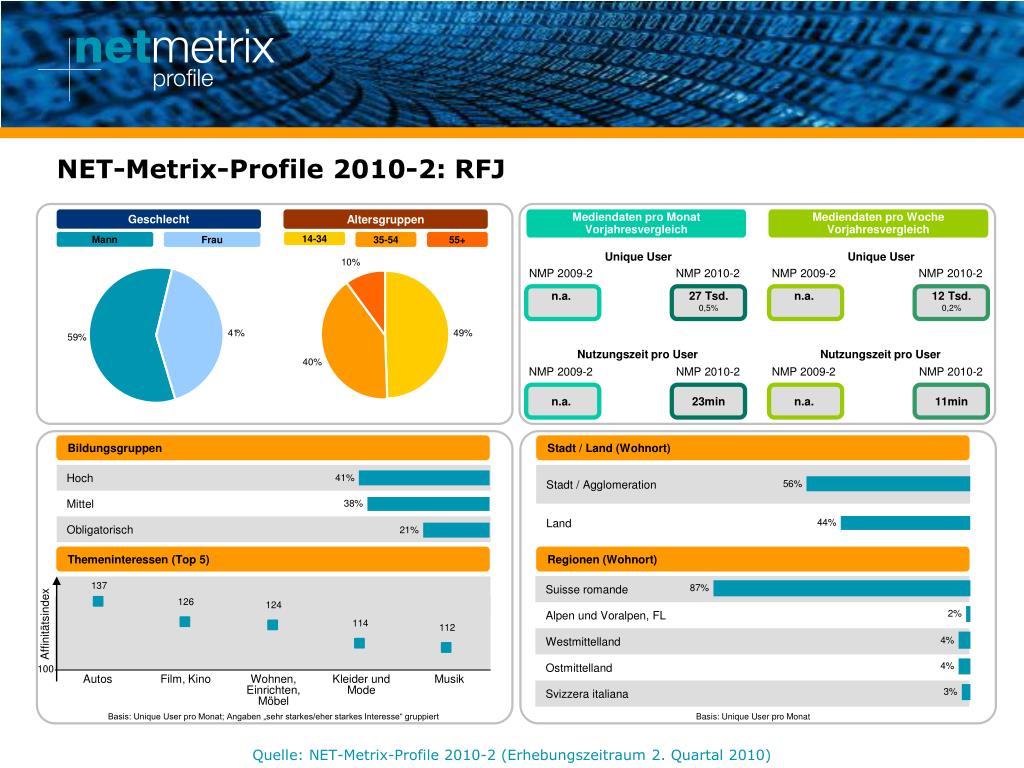
Task: Select the Altersgruppen header label
Action: [x=385, y=219]
